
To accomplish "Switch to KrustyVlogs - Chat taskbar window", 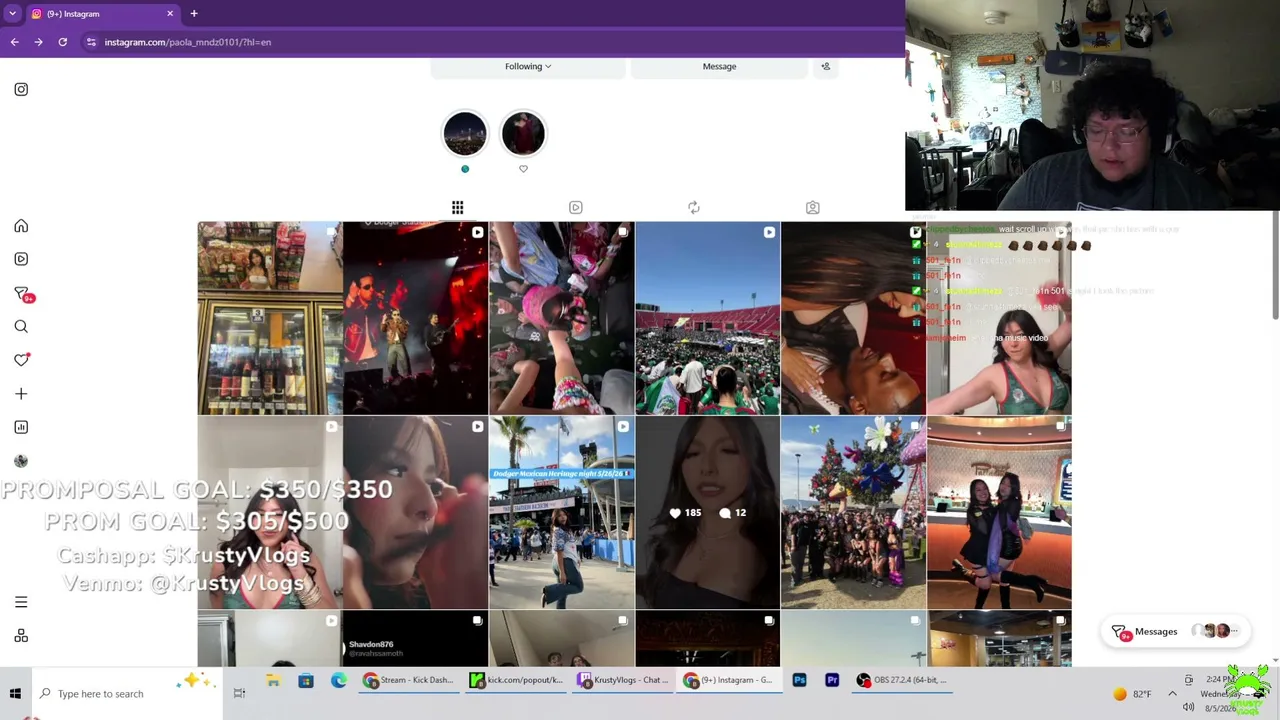I will tap(623, 681).
